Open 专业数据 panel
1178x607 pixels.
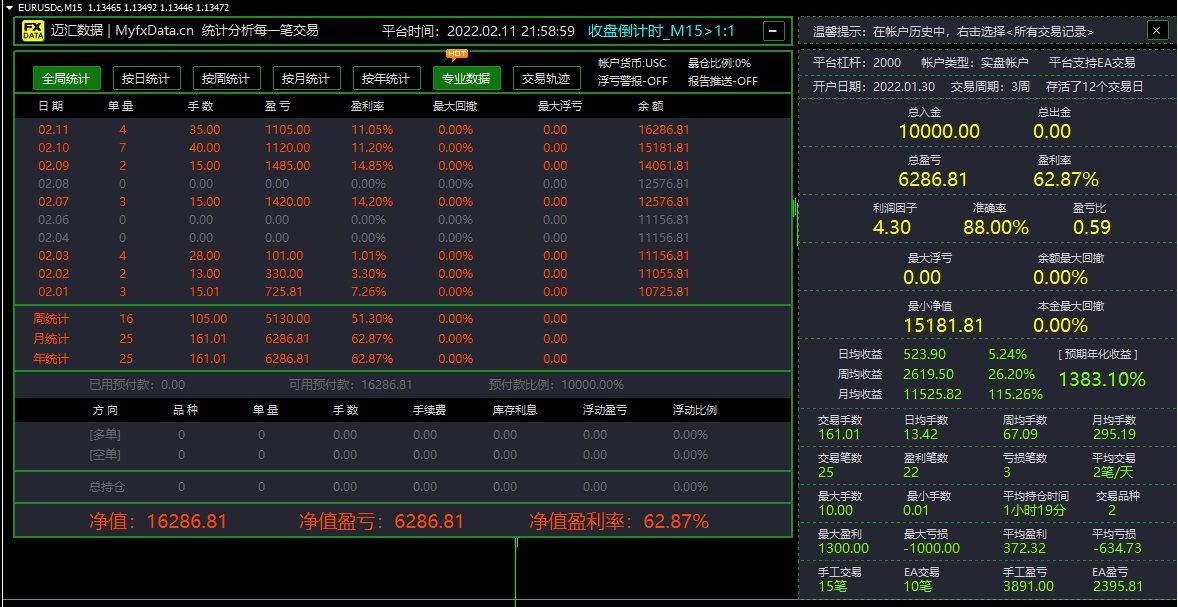coord(466,78)
